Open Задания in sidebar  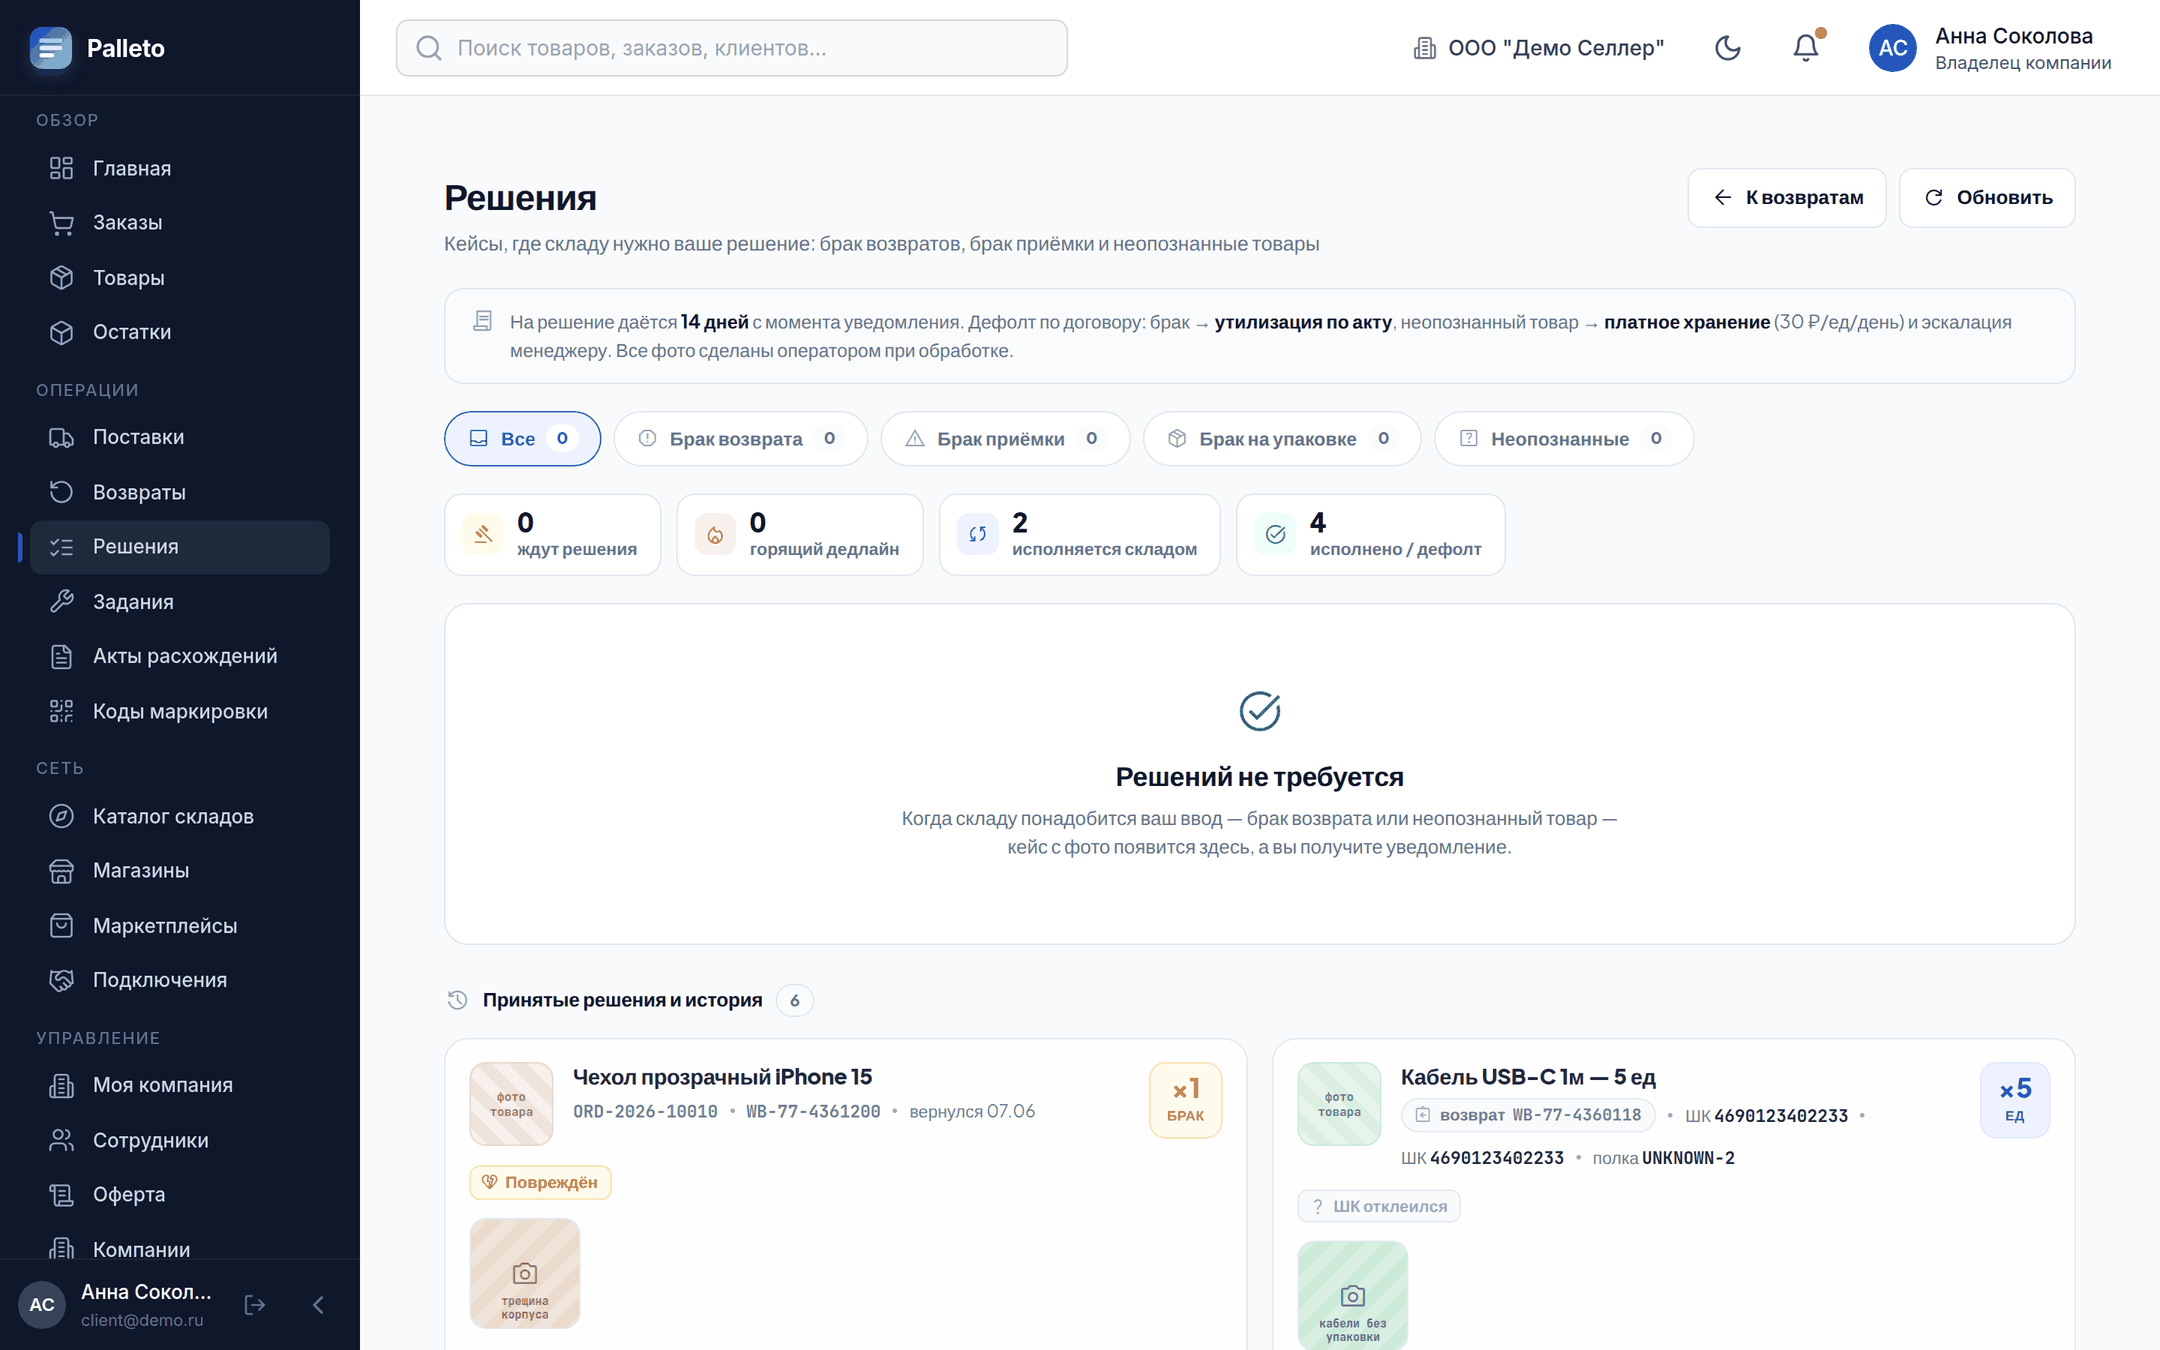tap(180, 602)
